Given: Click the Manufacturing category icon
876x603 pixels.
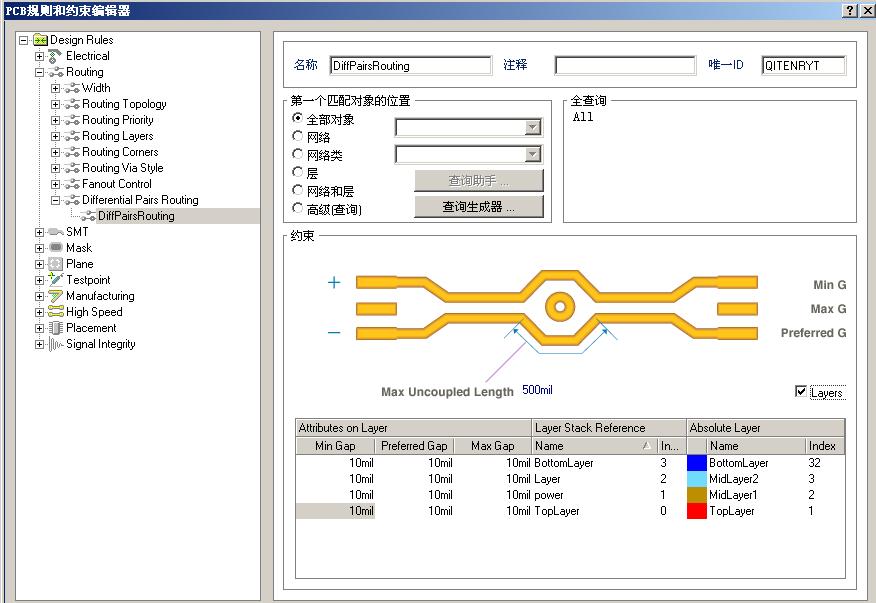Looking at the screenshot, I should [55, 296].
